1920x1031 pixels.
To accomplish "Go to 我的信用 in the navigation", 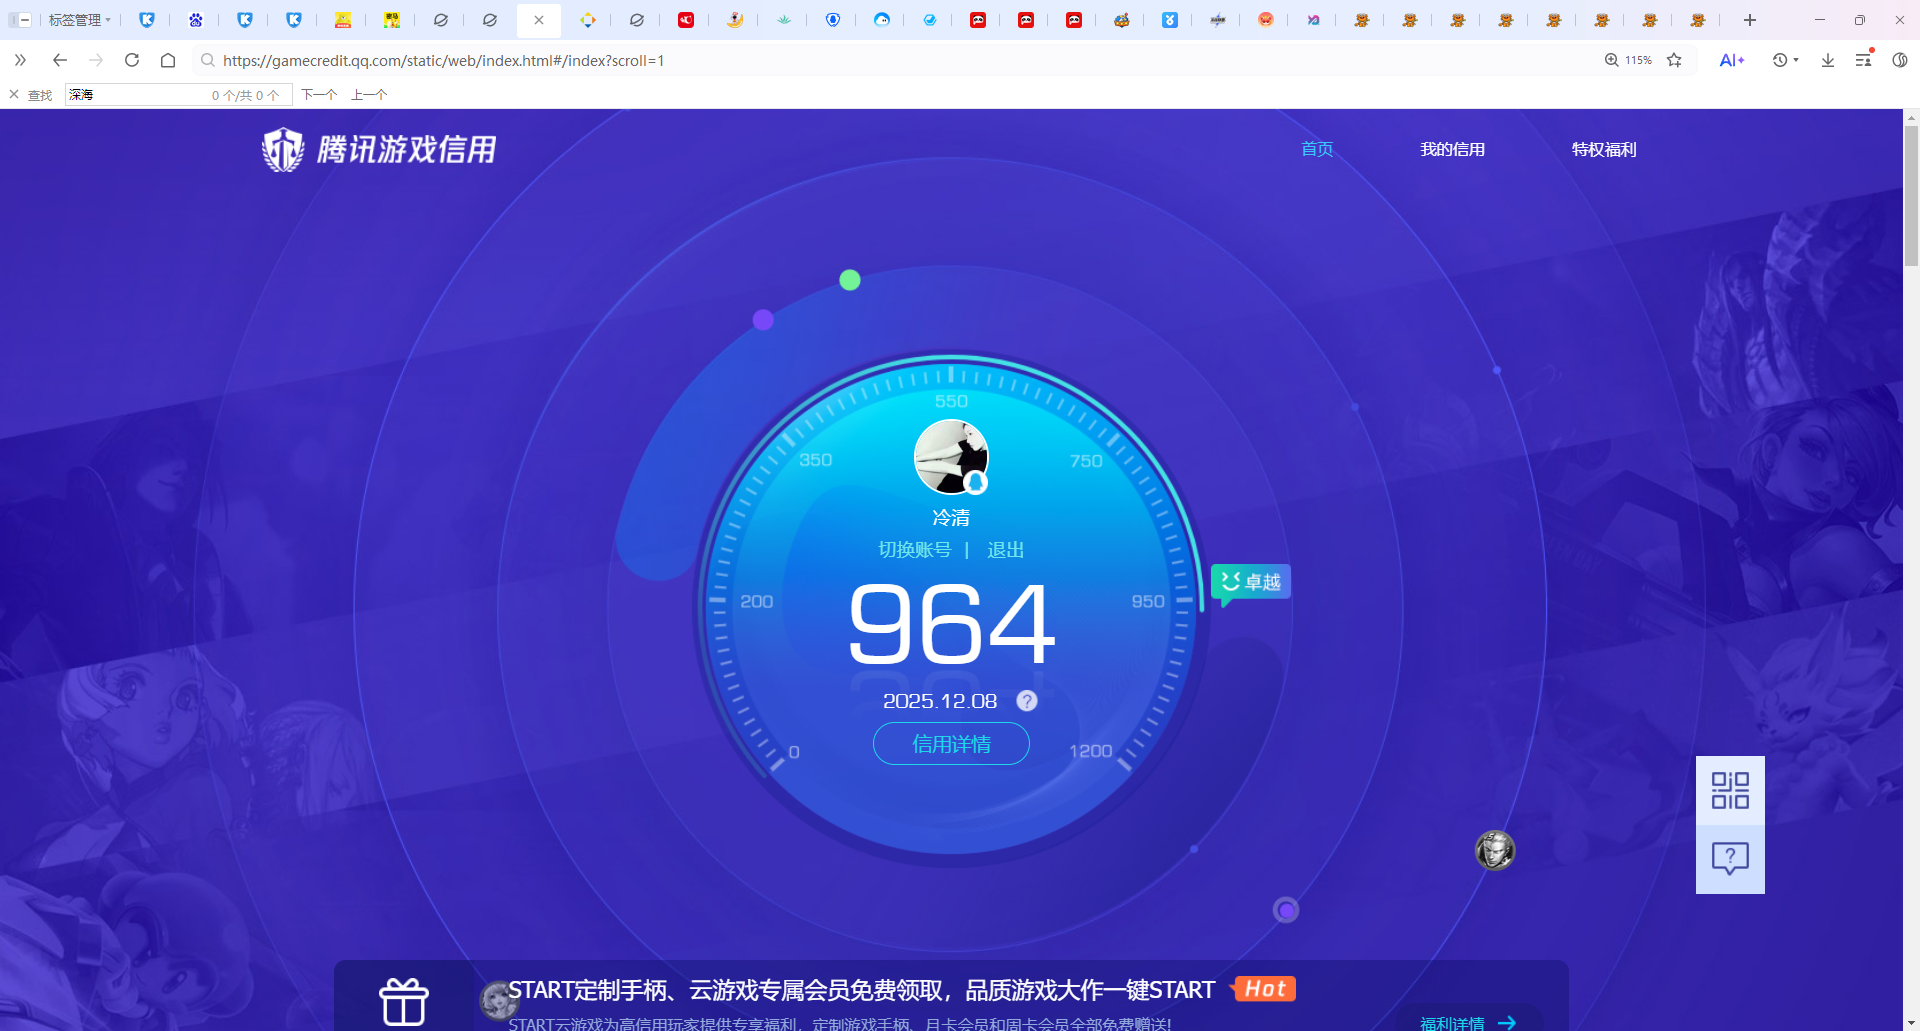I will pos(1453,149).
